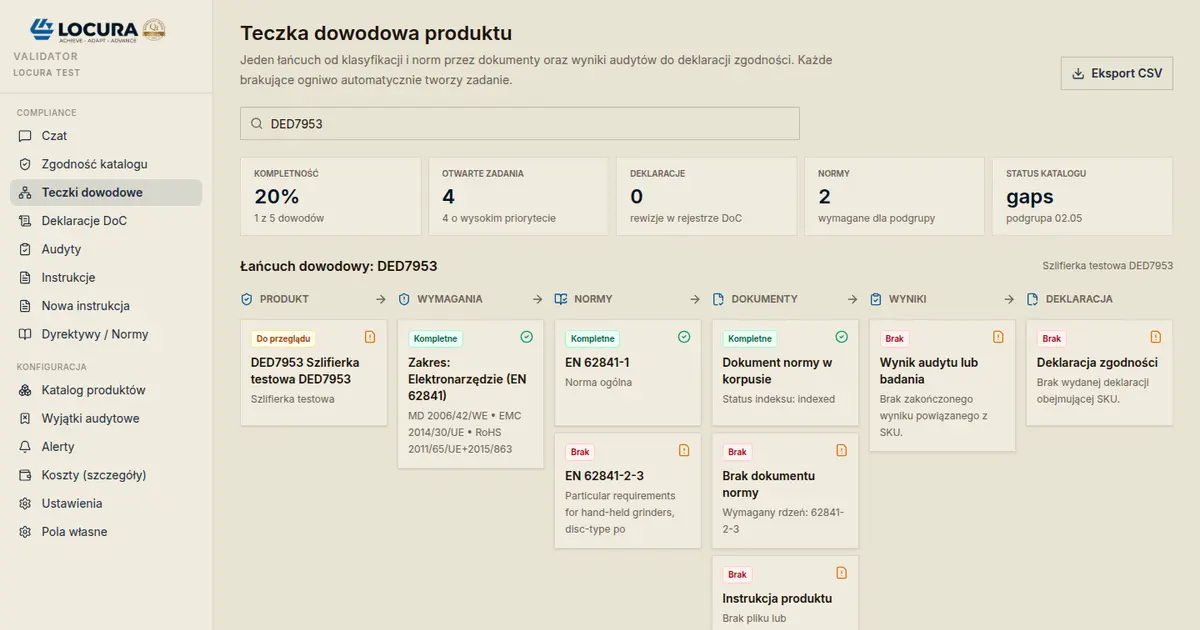
Task: Click the NORMY column book icon
Action: click(561, 299)
